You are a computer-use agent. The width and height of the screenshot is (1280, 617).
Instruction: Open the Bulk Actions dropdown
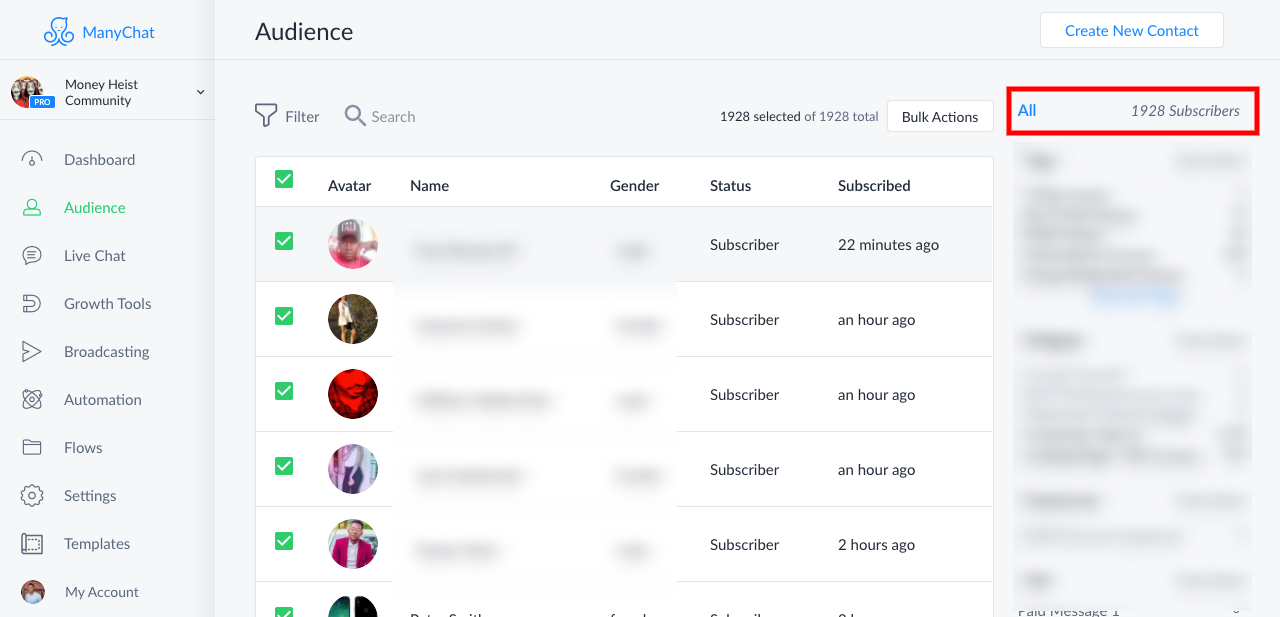pyautogui.click(x=939, y=117)
